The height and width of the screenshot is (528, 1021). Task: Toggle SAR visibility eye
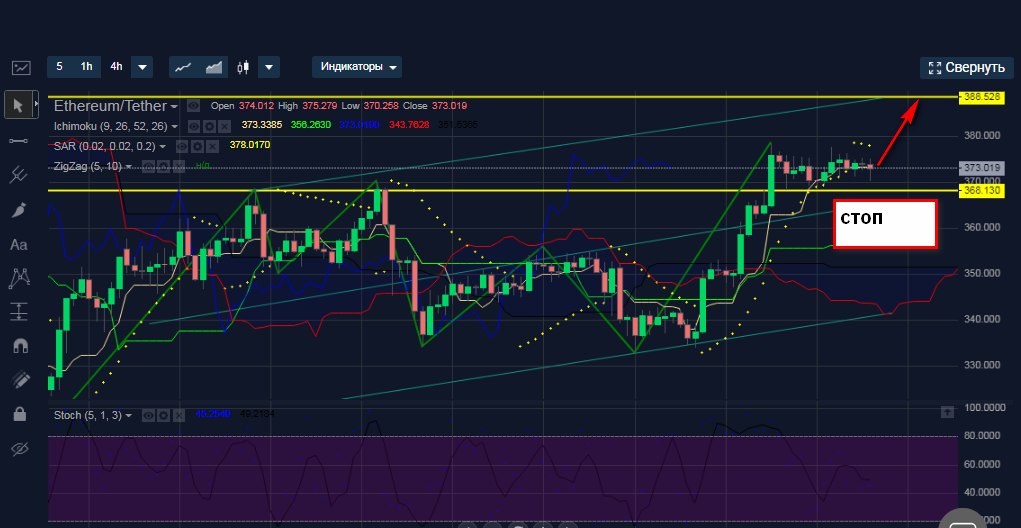182,146
